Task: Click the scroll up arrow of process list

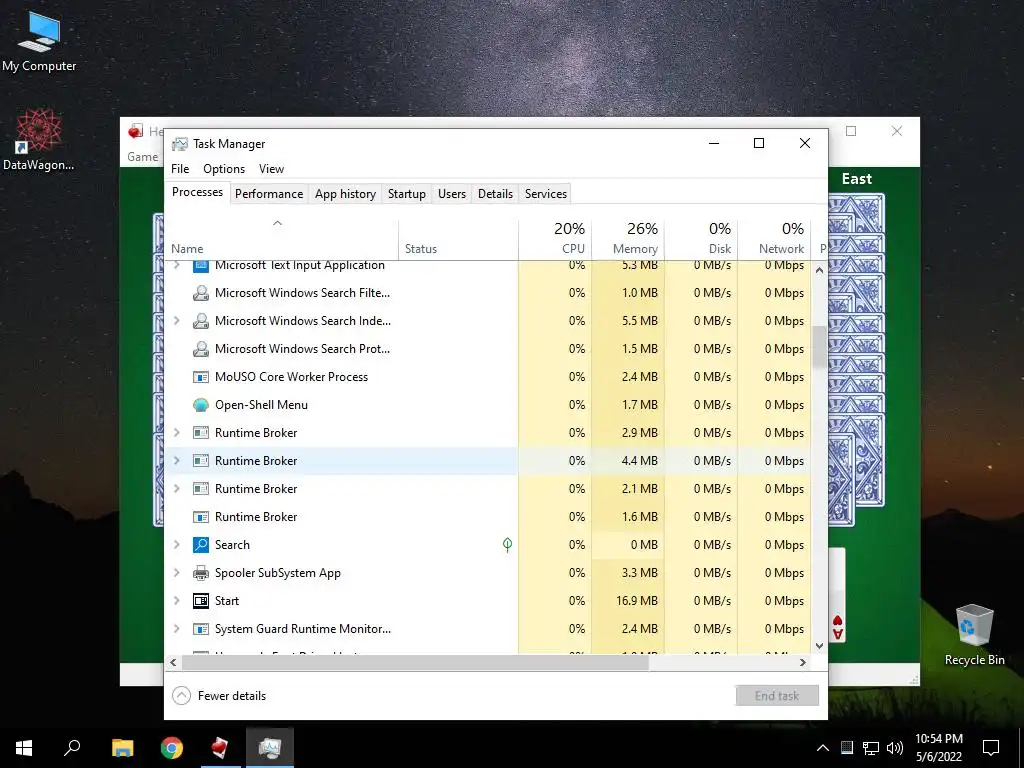Action: 819,270
